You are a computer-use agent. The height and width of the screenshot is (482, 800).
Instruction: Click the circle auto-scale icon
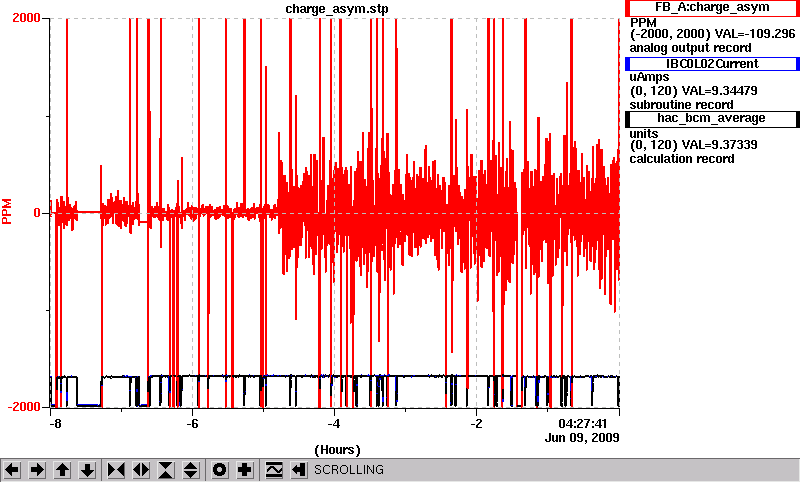(x=219, y=470)
